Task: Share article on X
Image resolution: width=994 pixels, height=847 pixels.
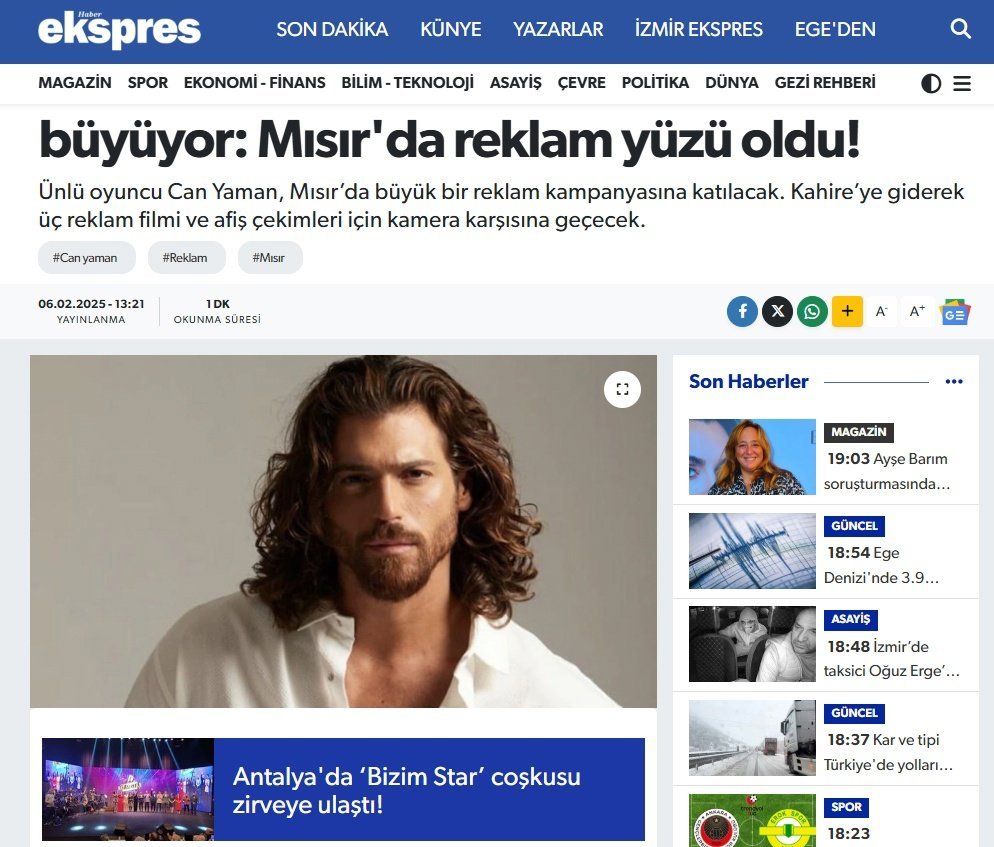Action: pyautogui.click(x=777, y=311)
